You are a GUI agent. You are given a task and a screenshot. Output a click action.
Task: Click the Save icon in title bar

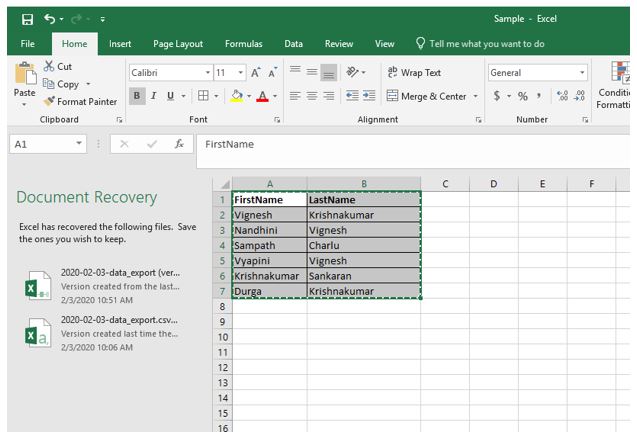27,18
